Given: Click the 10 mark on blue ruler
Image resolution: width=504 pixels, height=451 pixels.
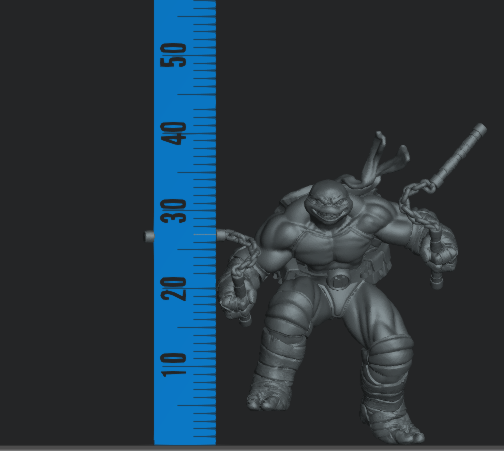Looking at the screenshot, I should (x=173, y=365).
